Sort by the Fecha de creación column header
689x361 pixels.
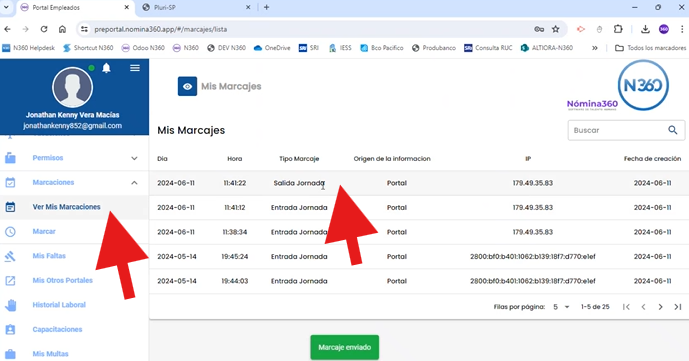click(653, 159)
